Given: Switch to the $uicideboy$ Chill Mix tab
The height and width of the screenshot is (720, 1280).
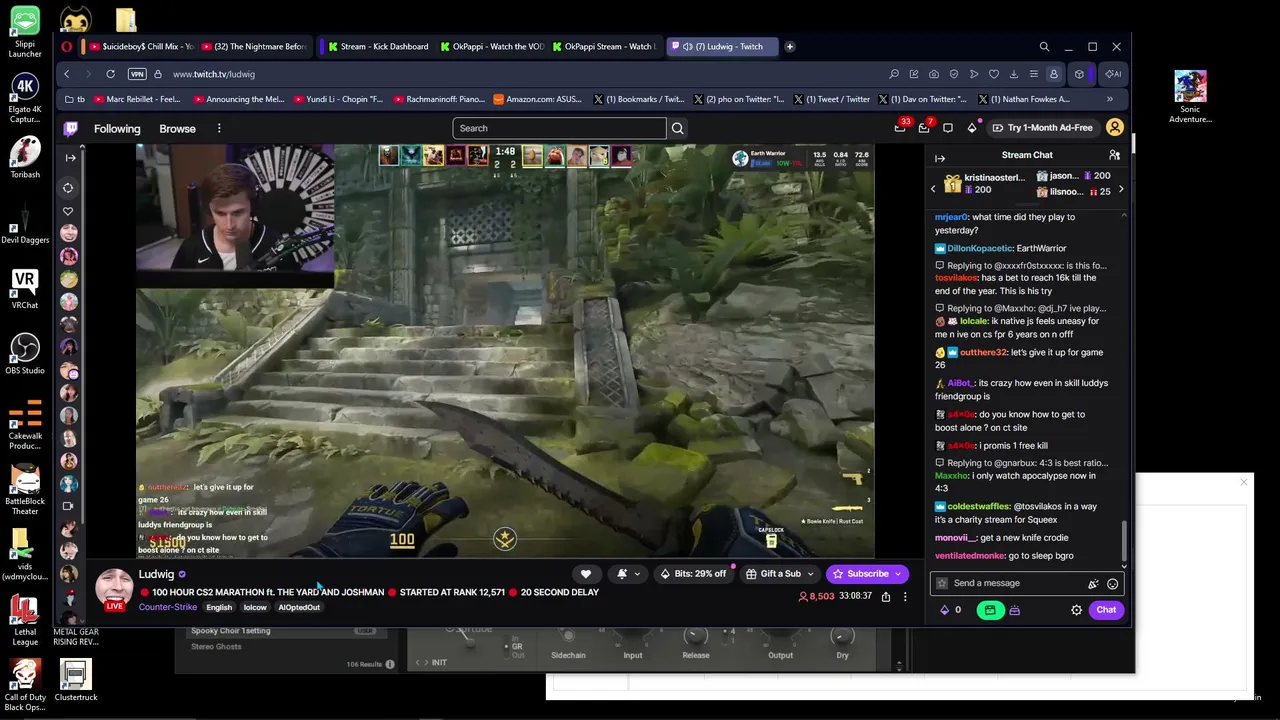Looking at the screenshot, I should [x=140, y=46].
